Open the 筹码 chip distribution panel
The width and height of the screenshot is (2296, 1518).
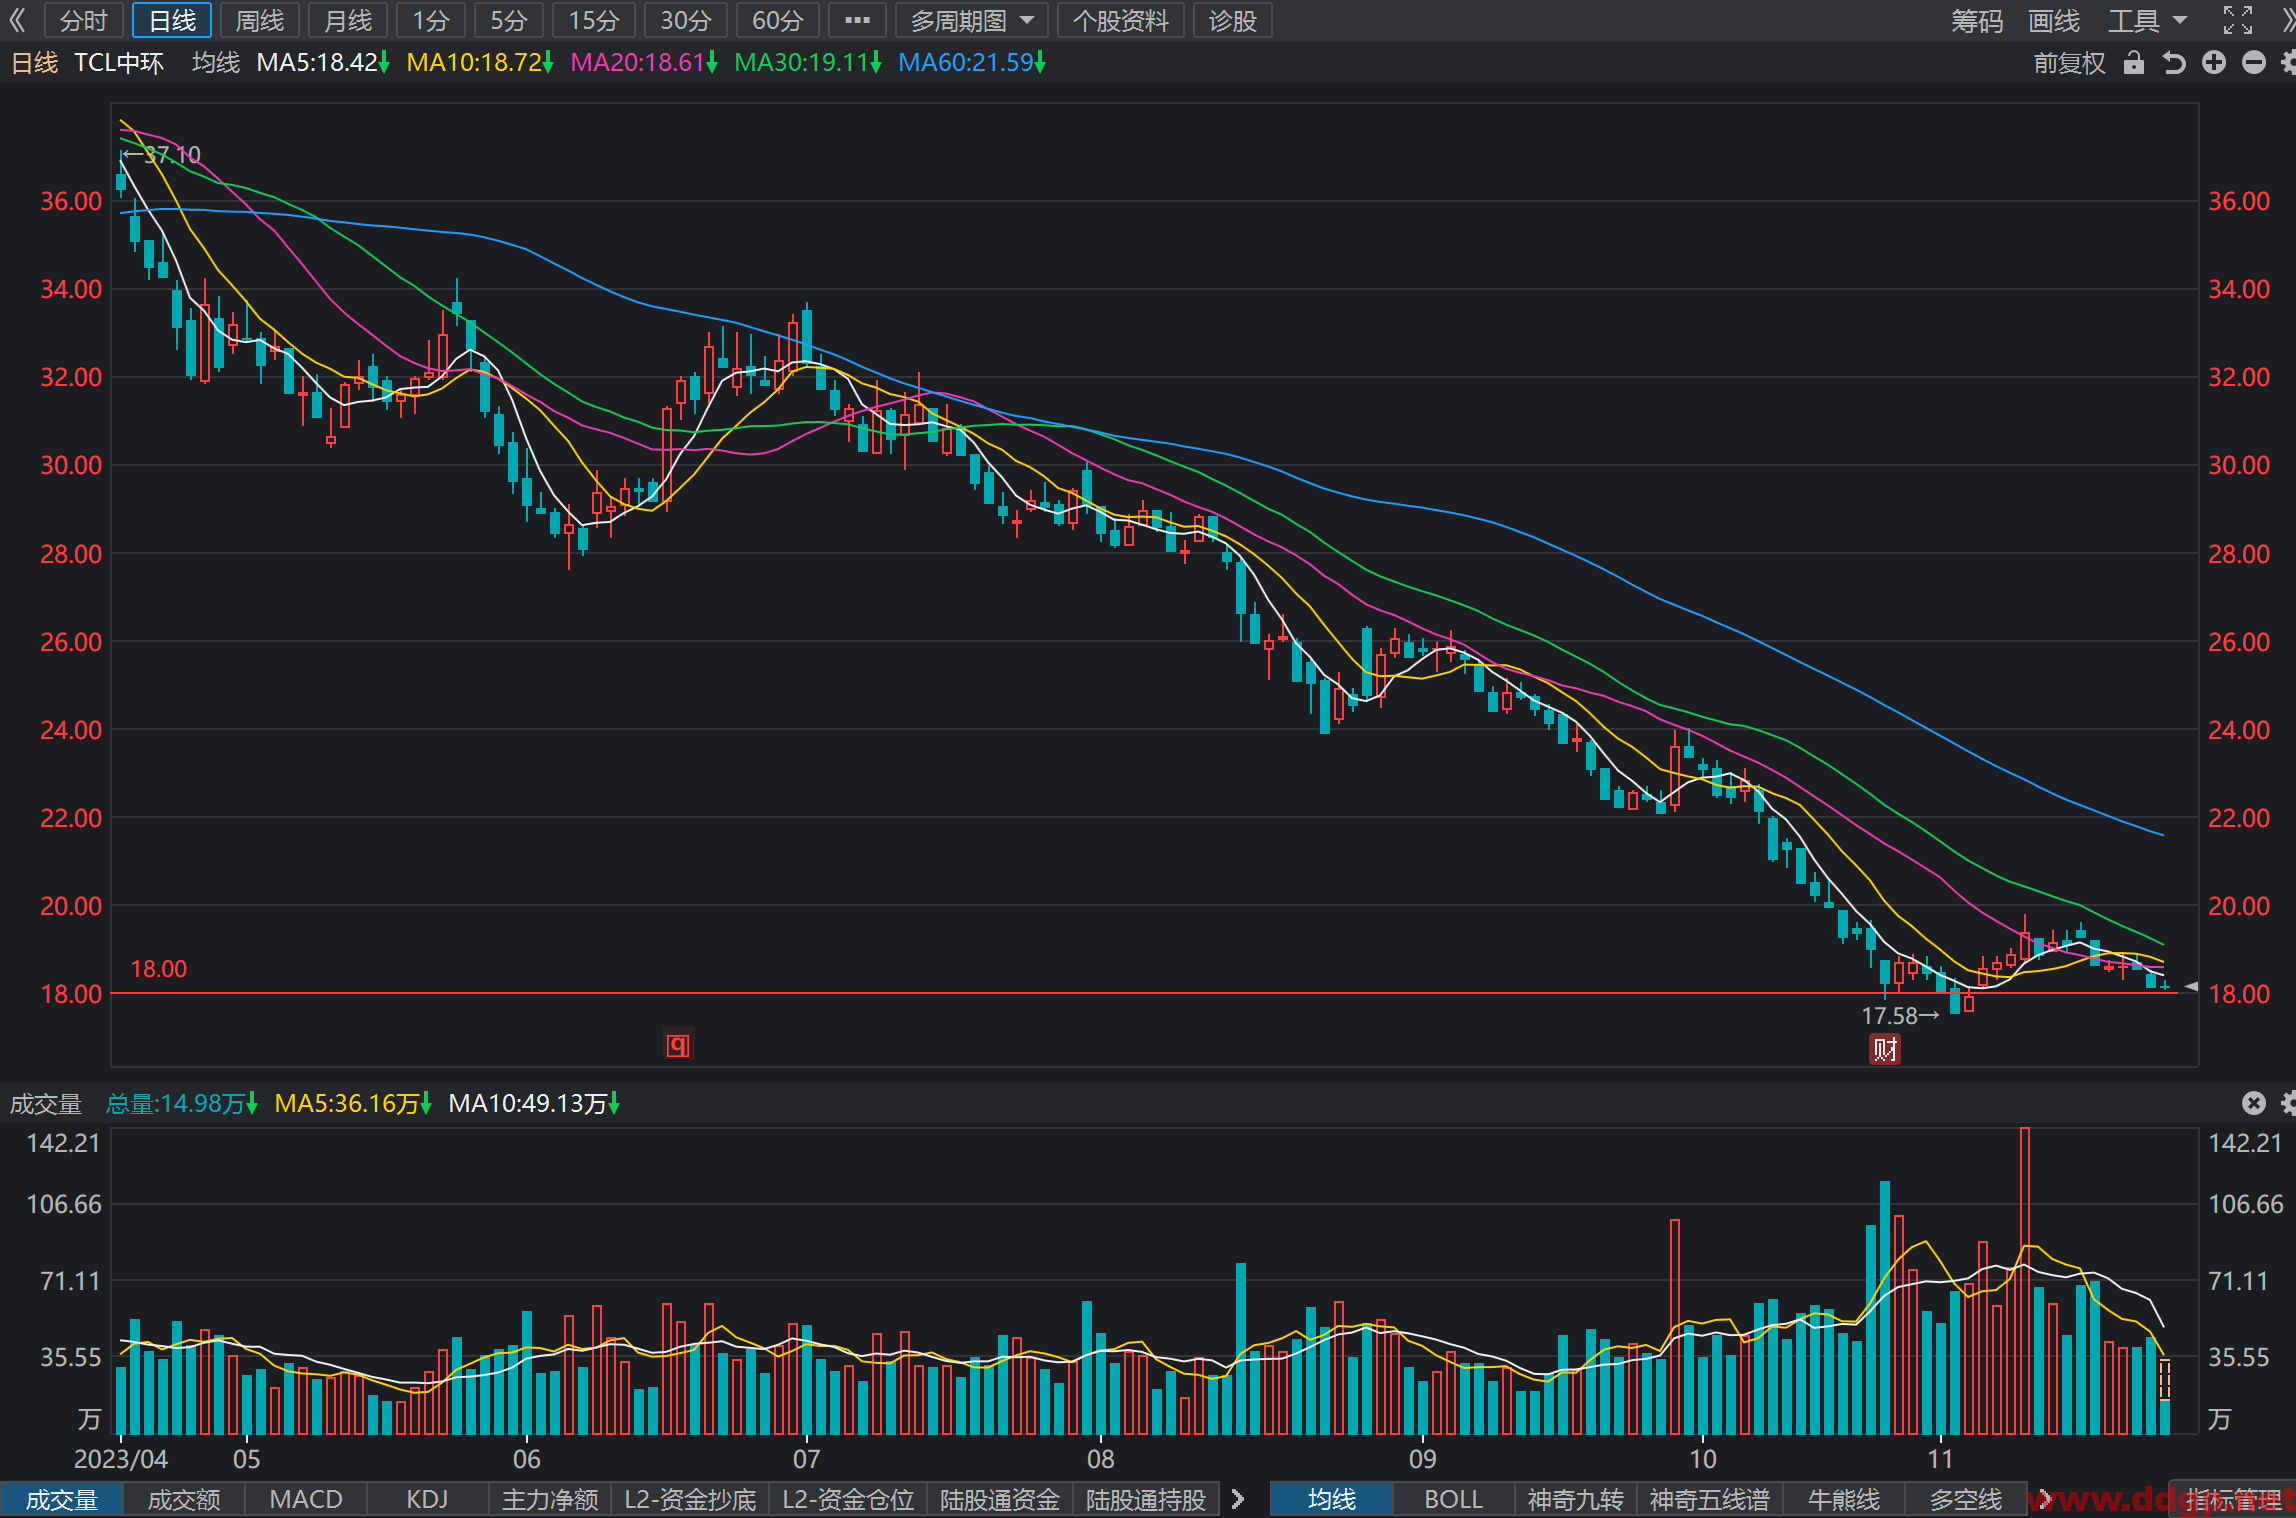1977,20
